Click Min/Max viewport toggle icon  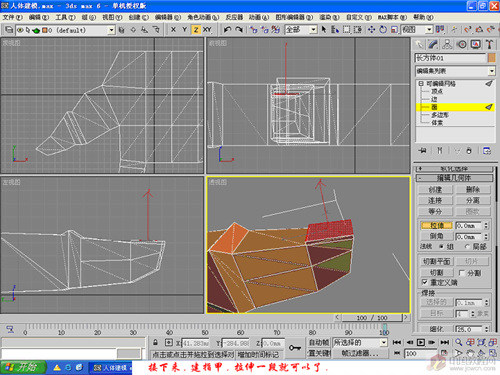click(x=493, y=353)
